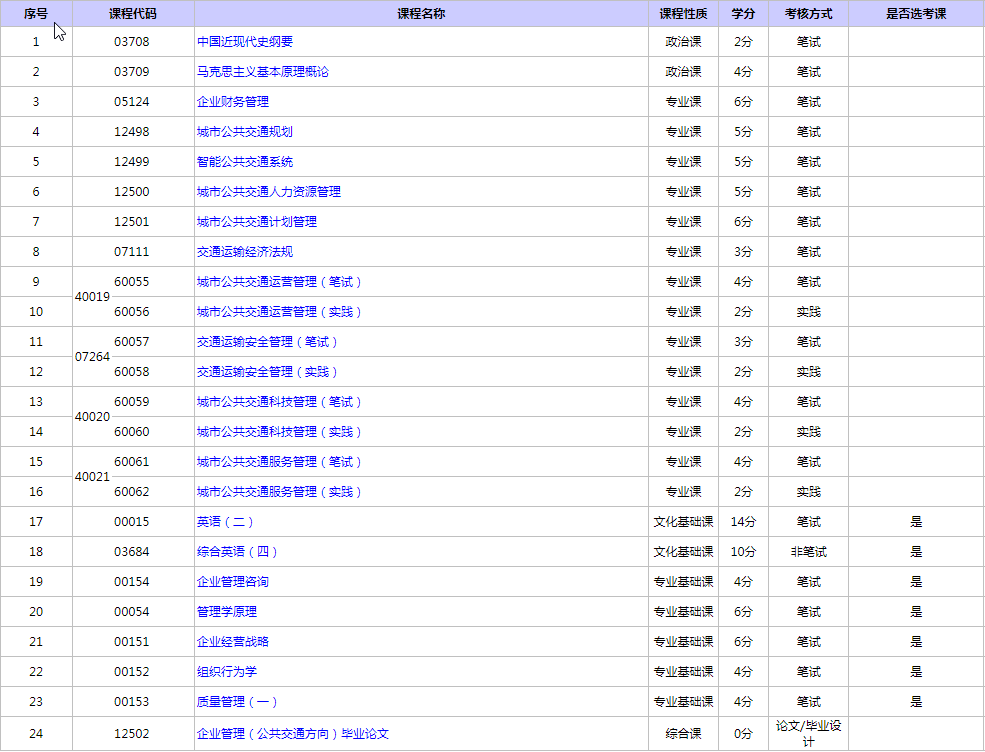Click 交通运输安全管理（笔试）link
Screen dimensions: 985x752
(268, 342)
